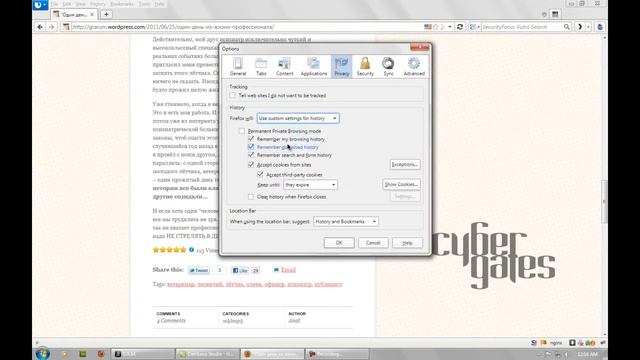Click the Show Cookies button

point(402,184)
